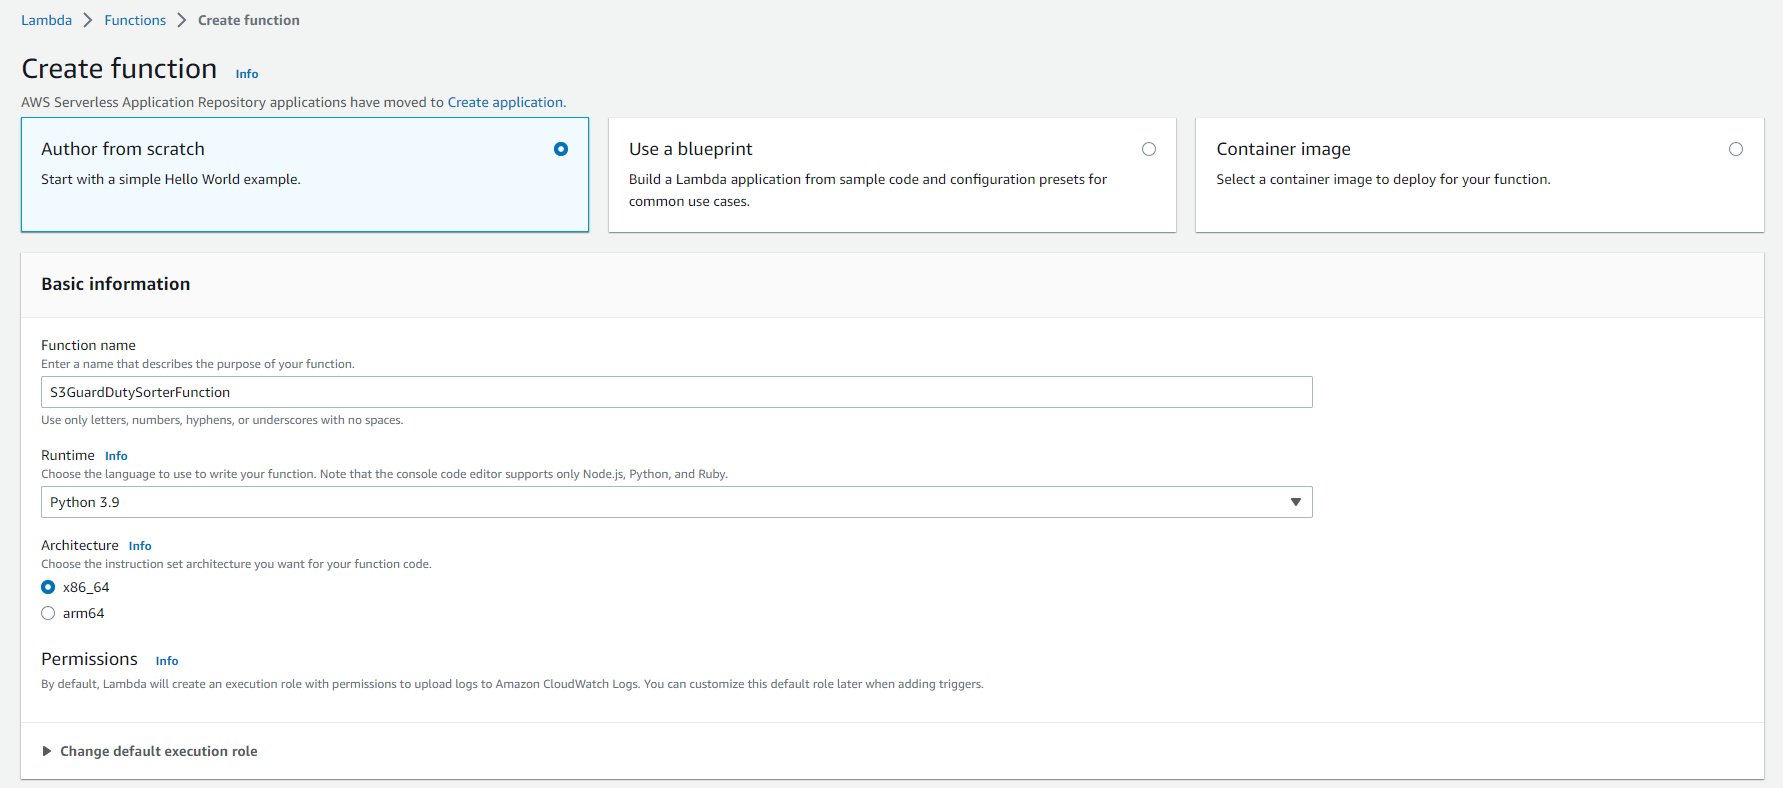The width and height of the screenshot is (1783, 788).
Task: Click the Lambda breadcrumb link
Action: [46, 20]
